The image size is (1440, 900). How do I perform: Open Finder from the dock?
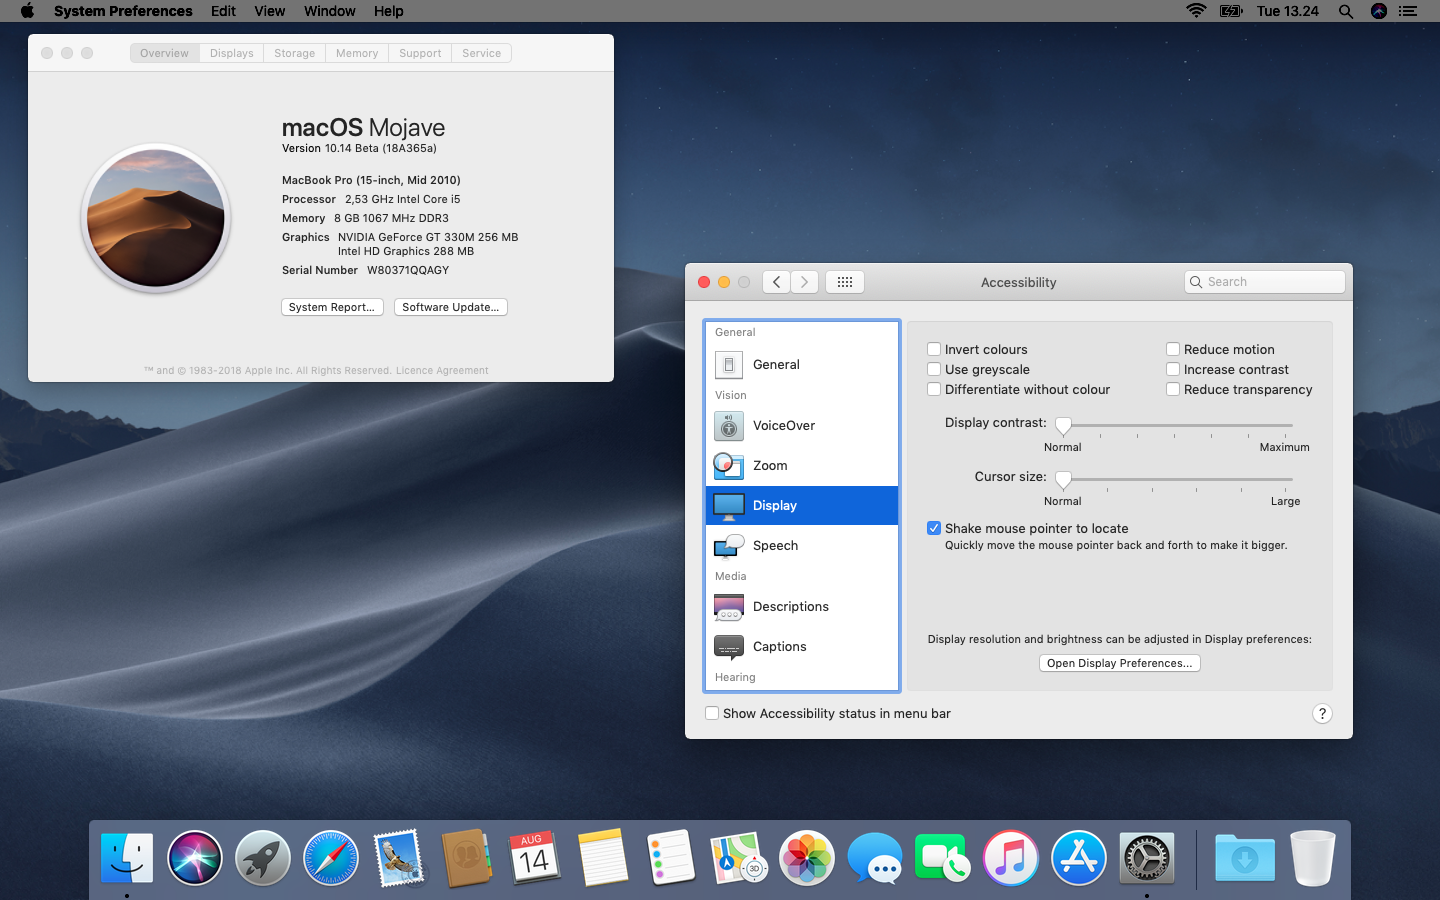tap(127, 858)
